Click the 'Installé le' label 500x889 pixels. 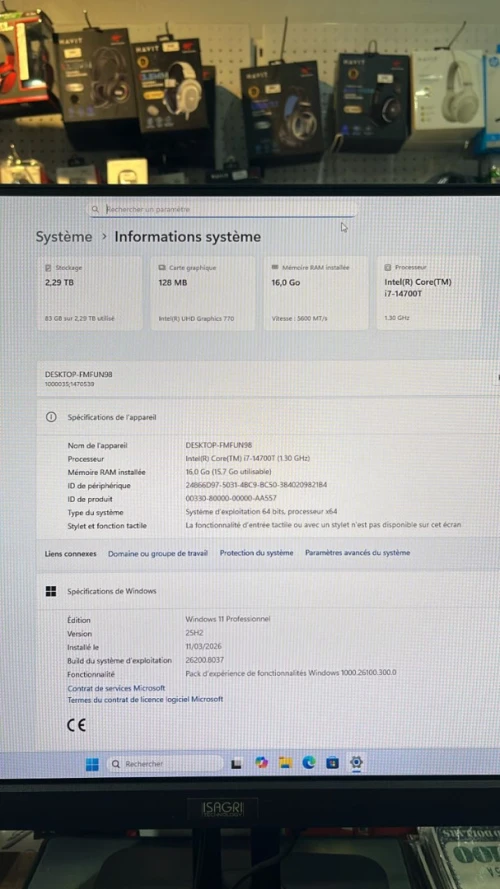point(83,647)
